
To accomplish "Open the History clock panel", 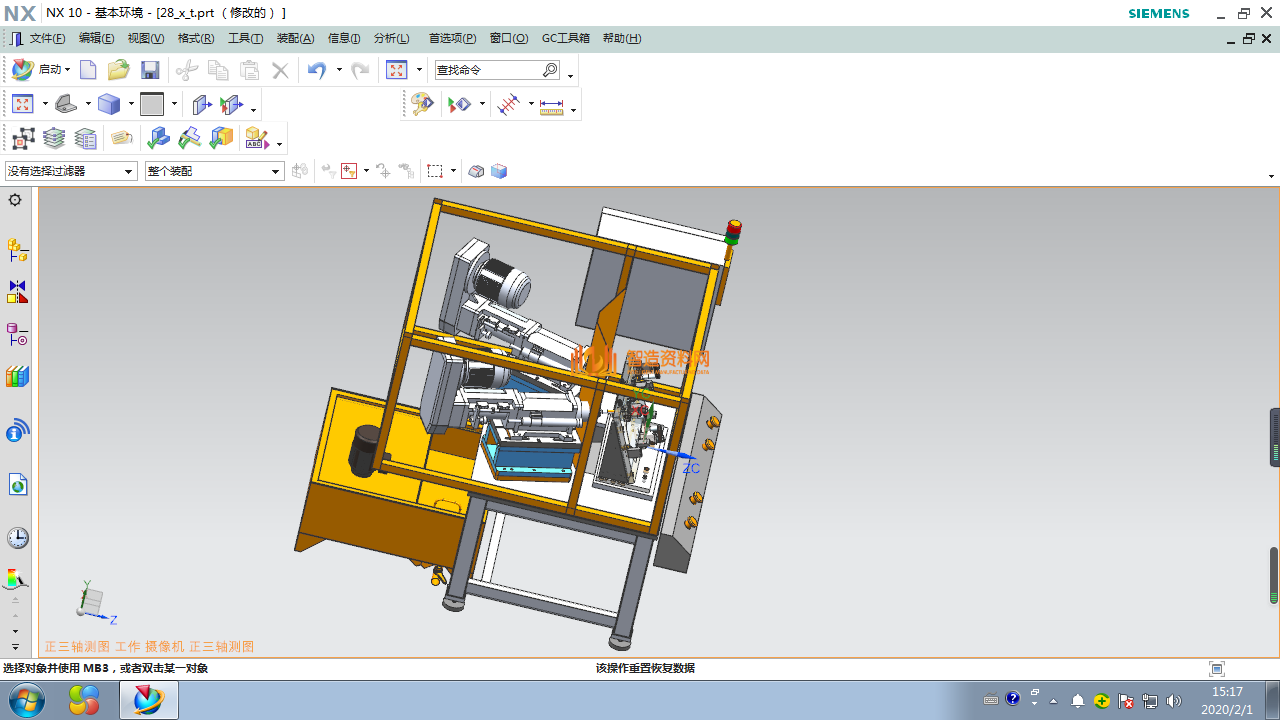I will point(17,538).
